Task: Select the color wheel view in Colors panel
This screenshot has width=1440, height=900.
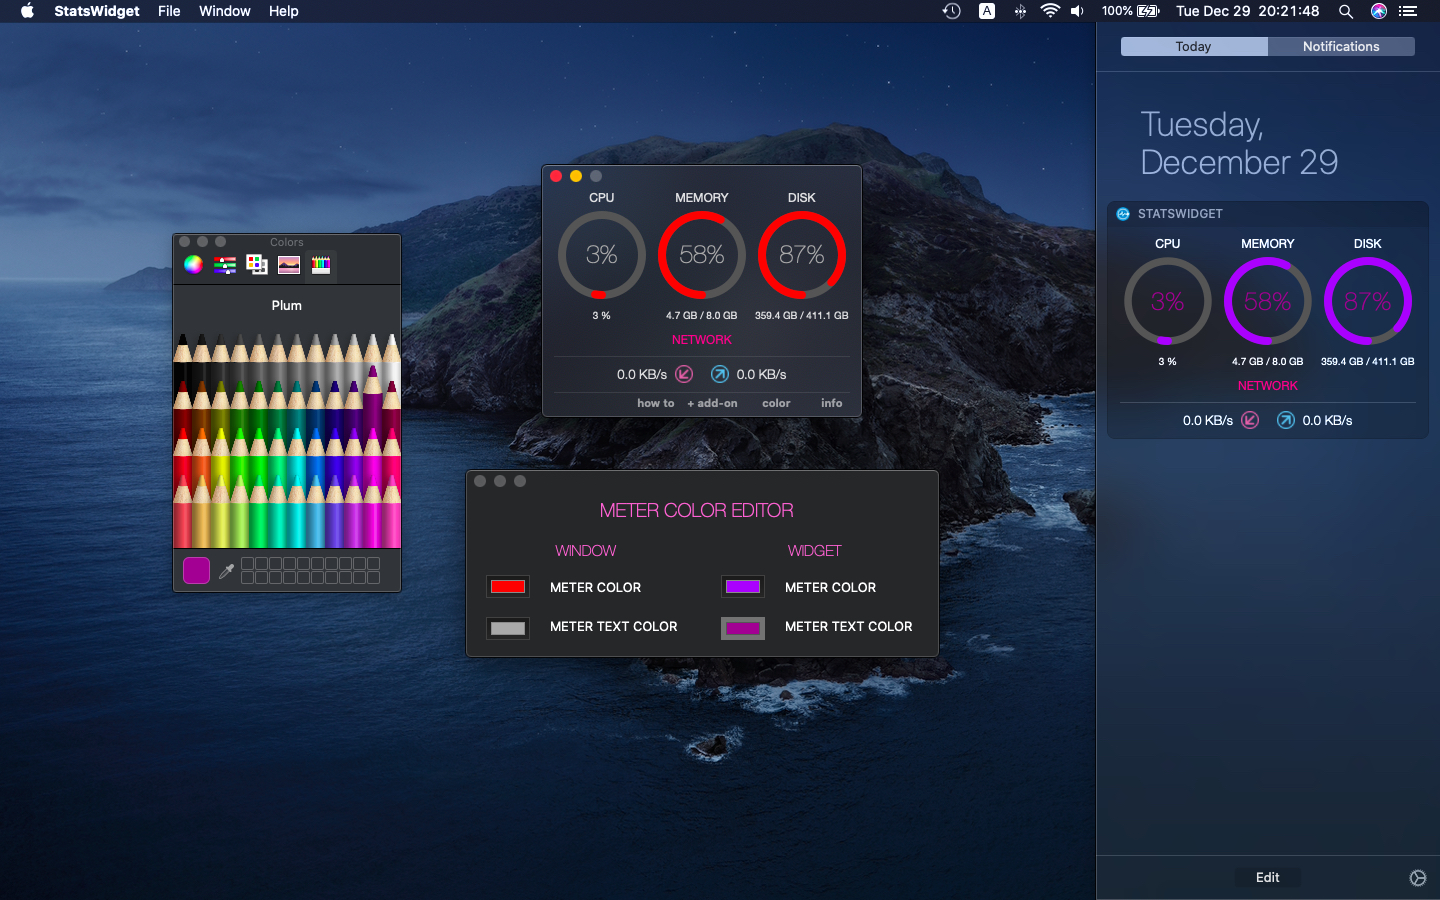Action: click(x=191, y=264)
